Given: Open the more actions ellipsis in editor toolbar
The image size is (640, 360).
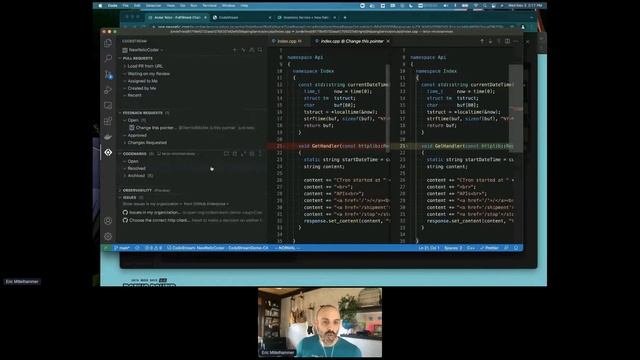Looking at the screenshot, I should point(516,41).
